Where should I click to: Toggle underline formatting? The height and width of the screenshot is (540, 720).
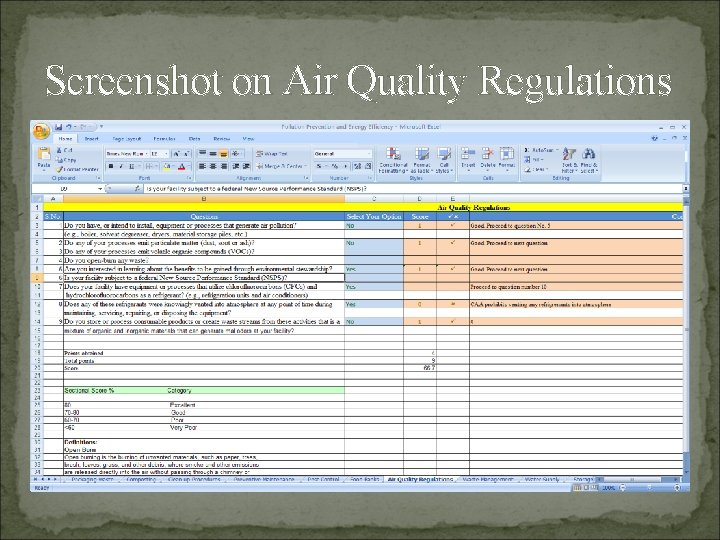point(132,166)
